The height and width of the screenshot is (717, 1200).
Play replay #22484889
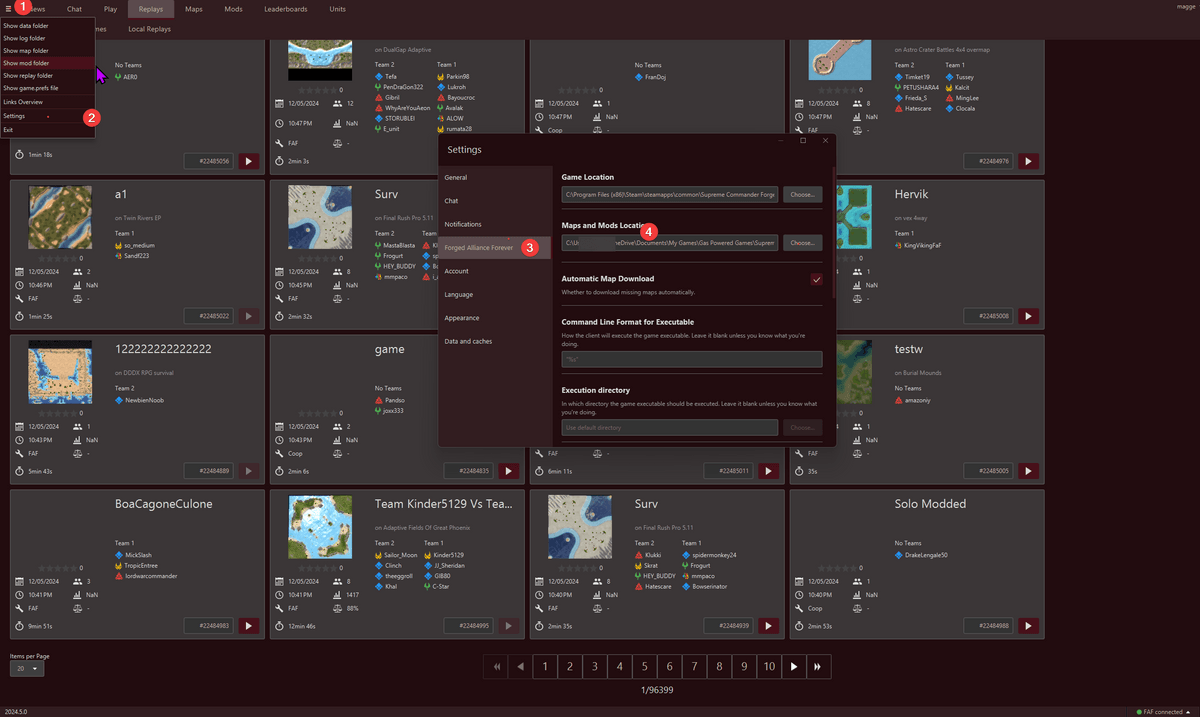[x=248, y=471]
